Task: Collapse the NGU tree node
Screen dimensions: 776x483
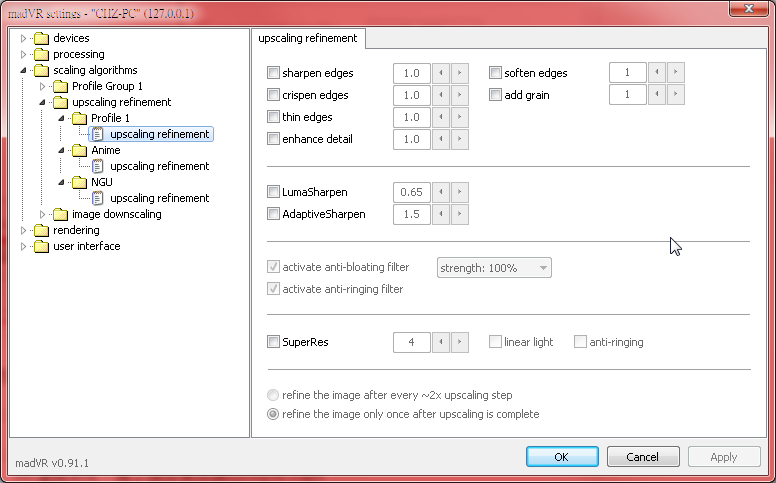Action: pos(61,183)
